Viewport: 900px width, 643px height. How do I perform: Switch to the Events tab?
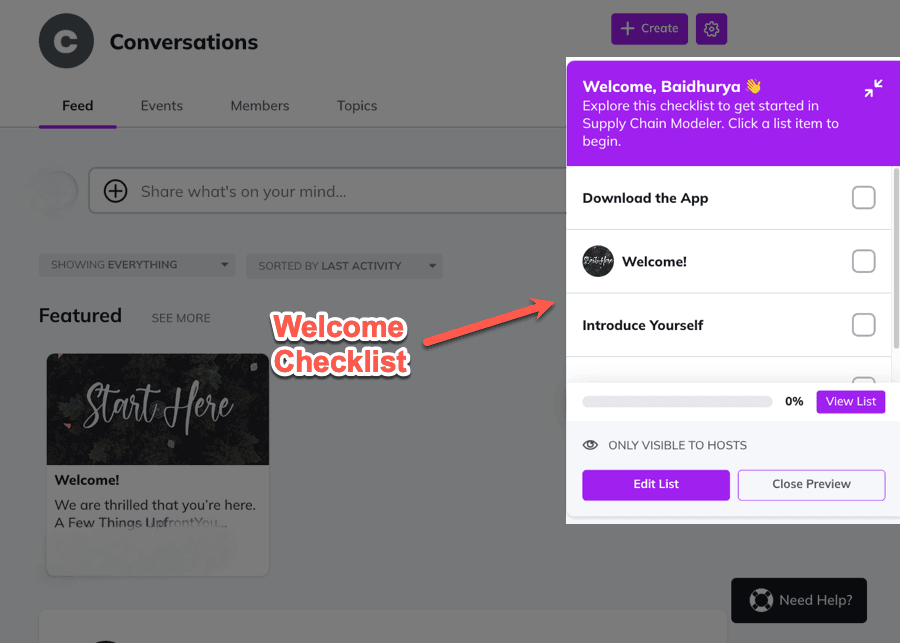tap(161, 106)
